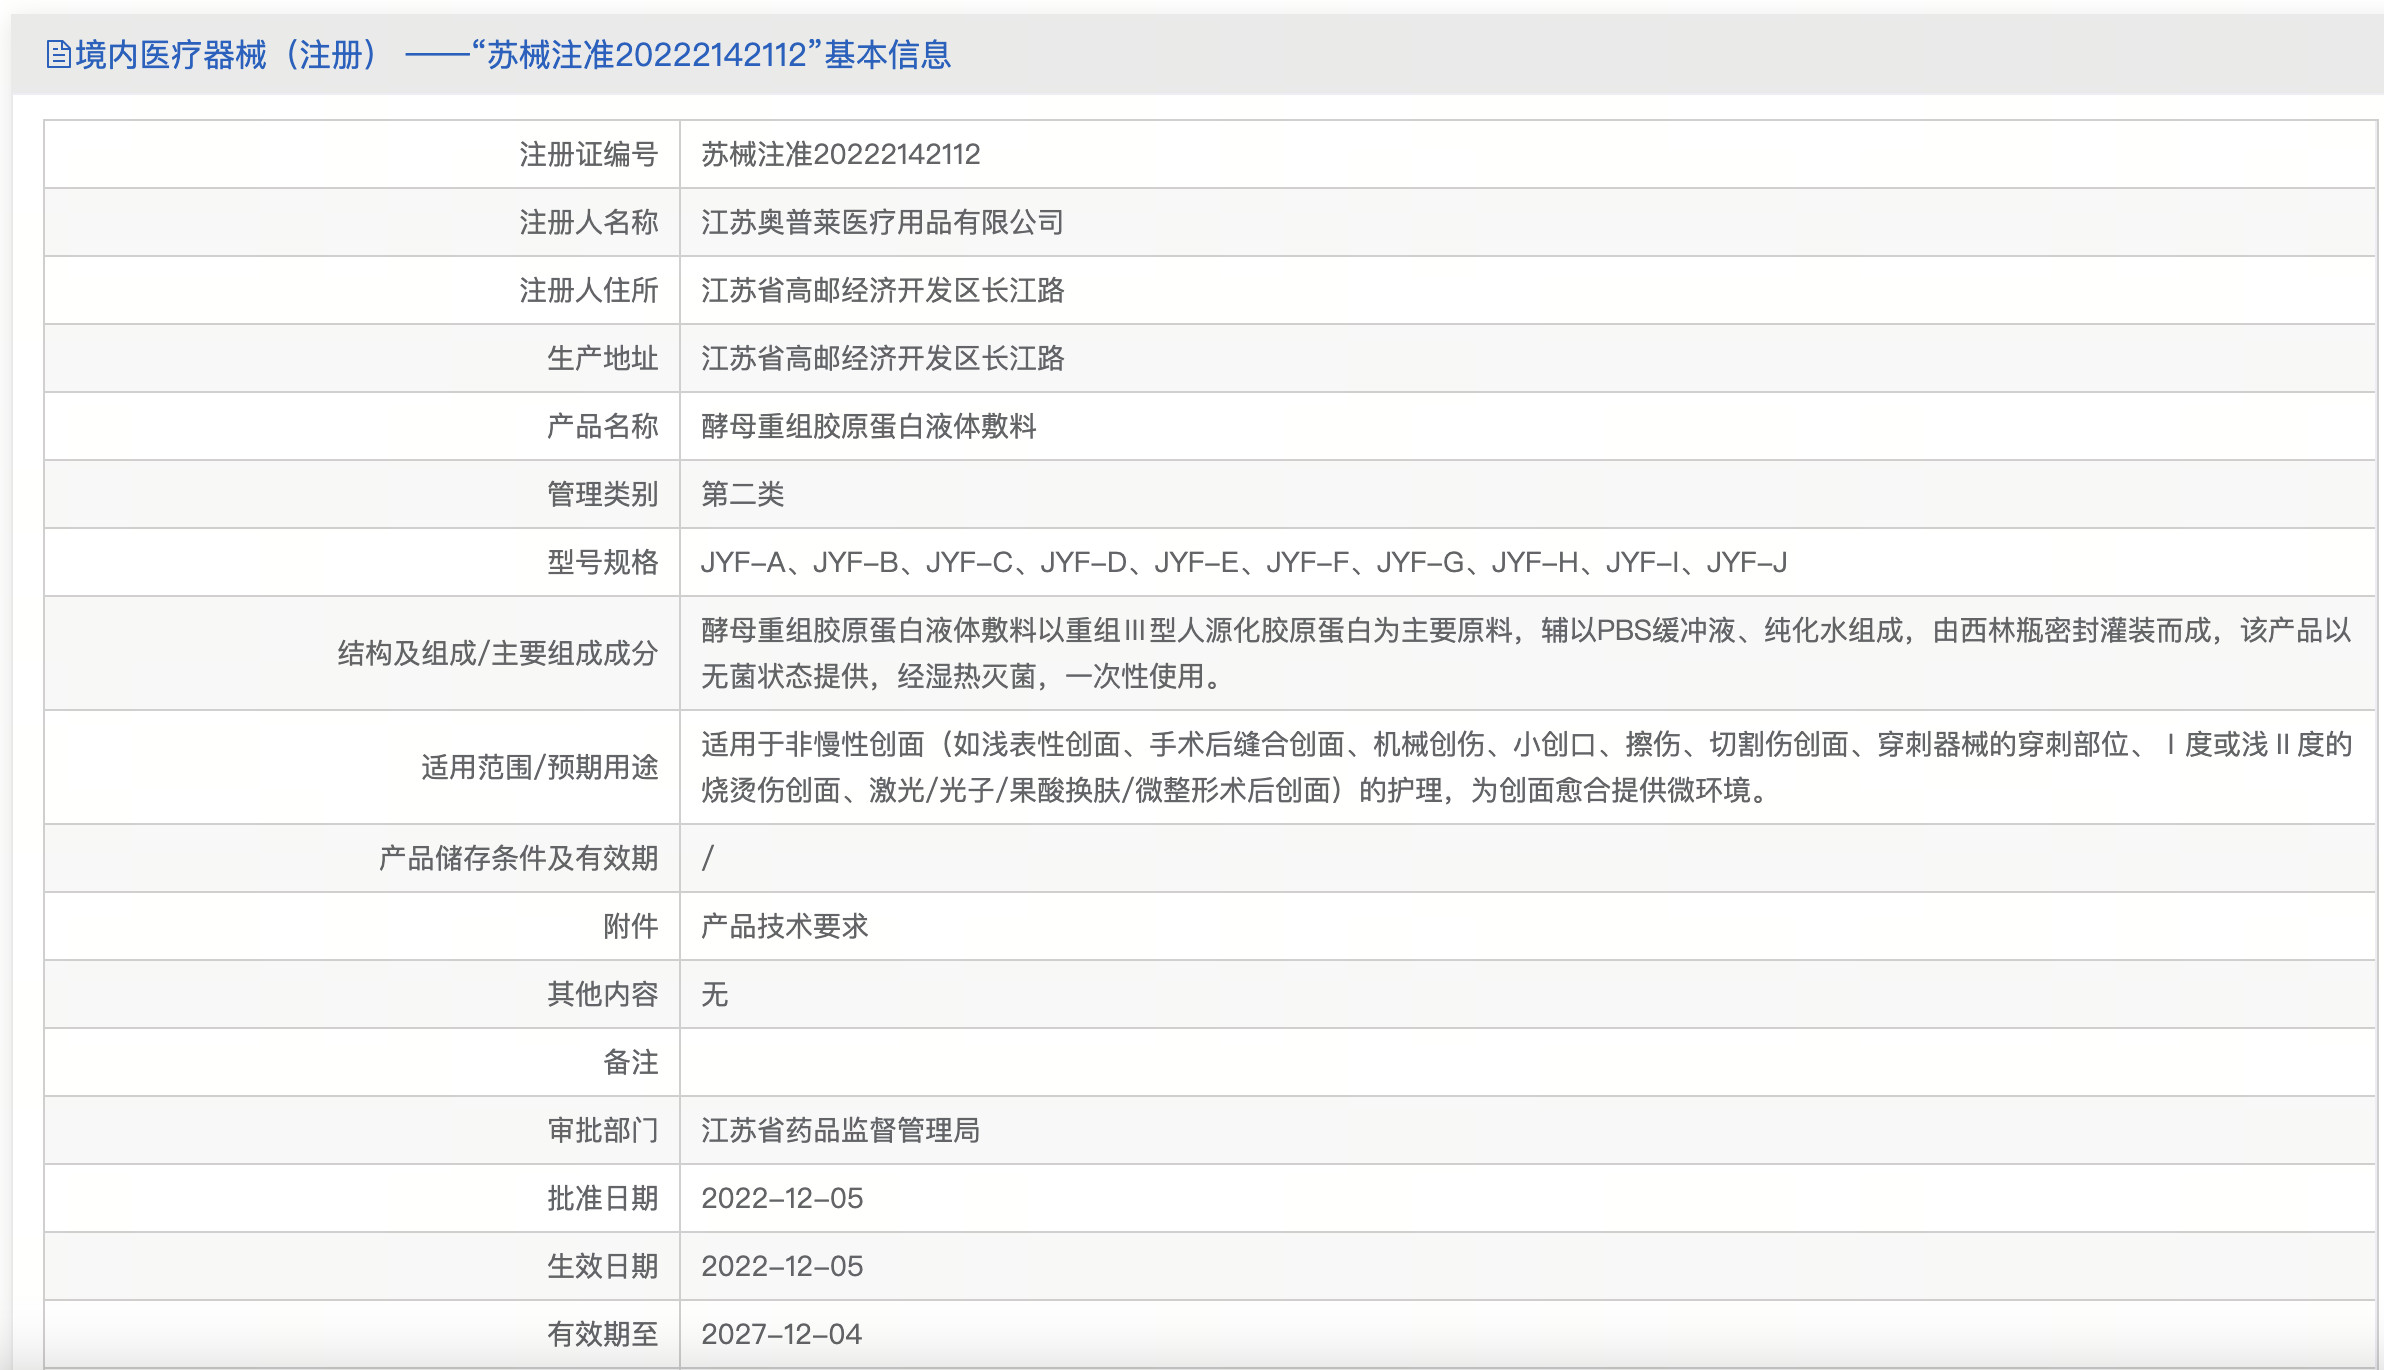The width and height of the screenshot is (2384, 1370).
Task: Select the intended-use text starting 适用于非慢性创面
Action: (1526, 767)
